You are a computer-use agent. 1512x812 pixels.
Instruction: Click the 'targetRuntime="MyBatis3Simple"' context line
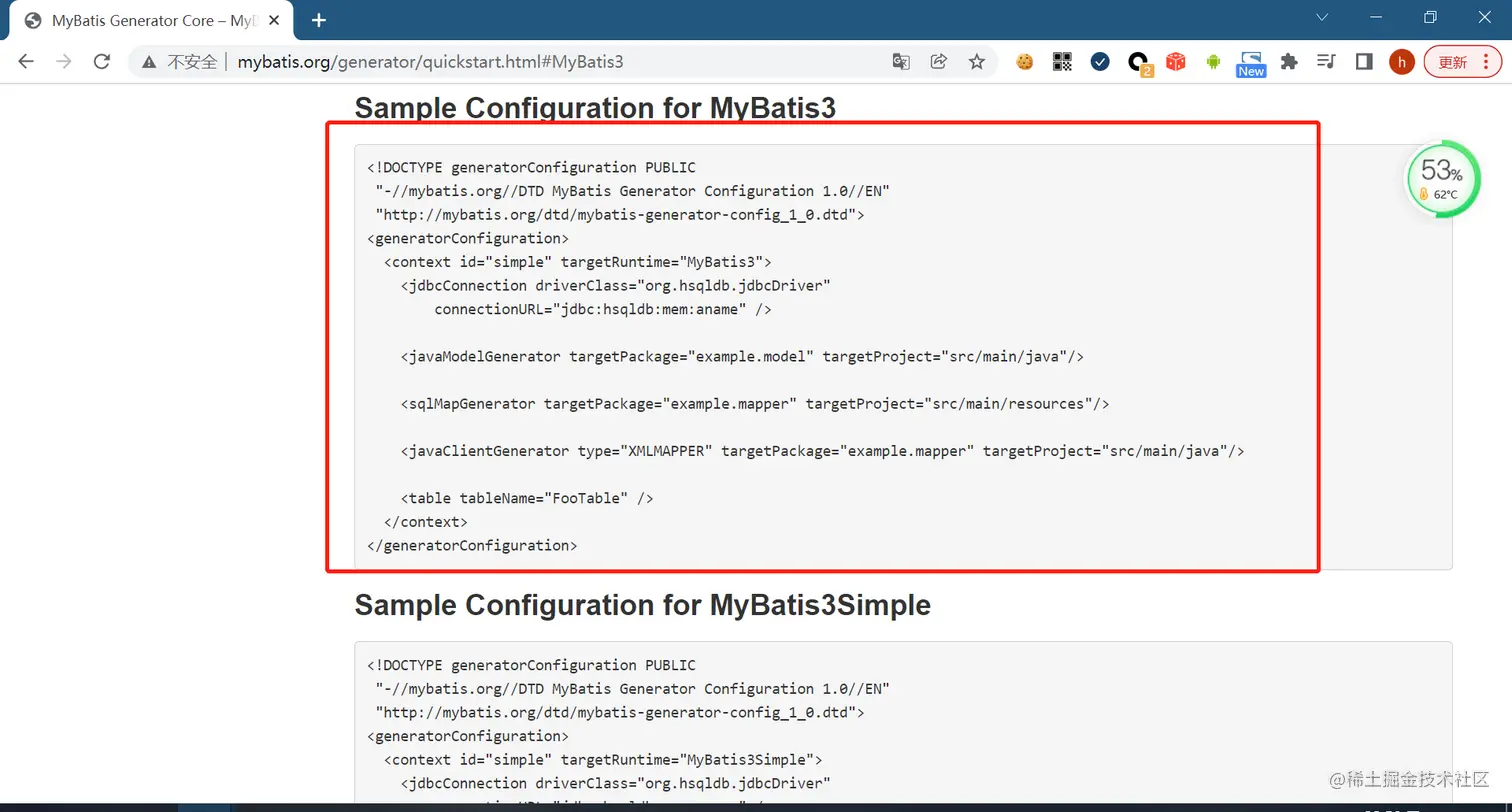[x=602, y=759]
